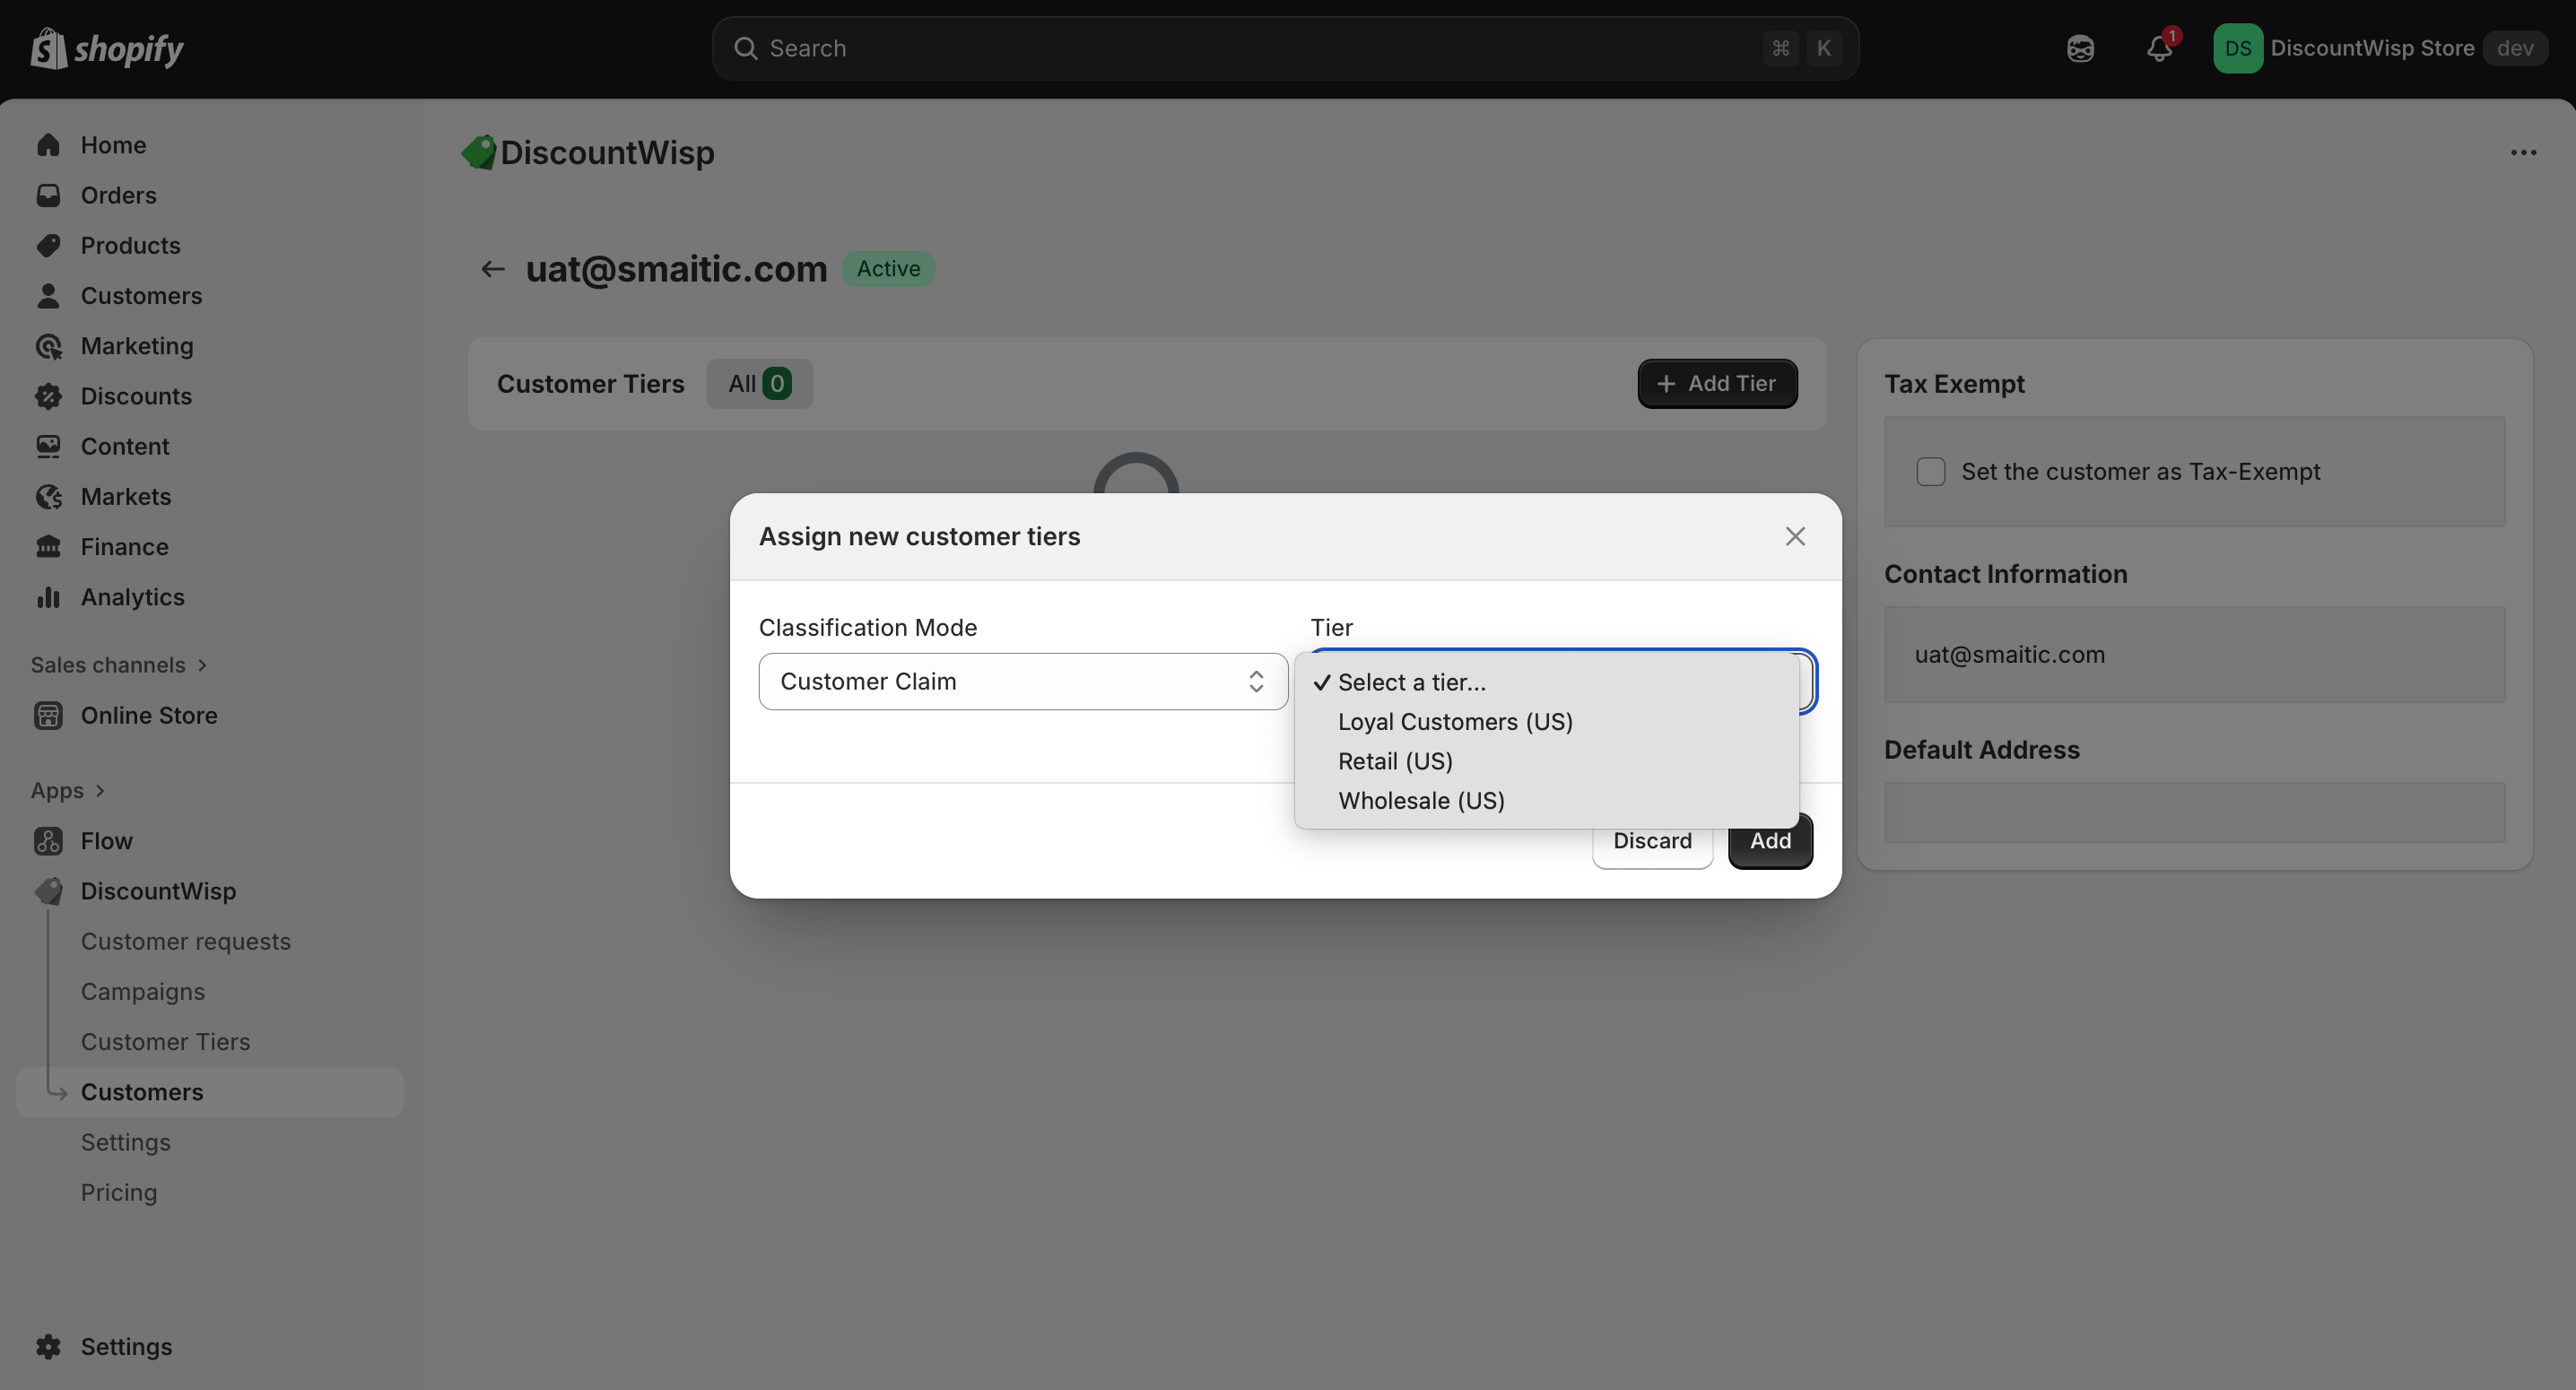The image size is (2576, 1390).
Task: Click the back arrow beside uat@smaitic.com
Action: [x=492, y=269]
